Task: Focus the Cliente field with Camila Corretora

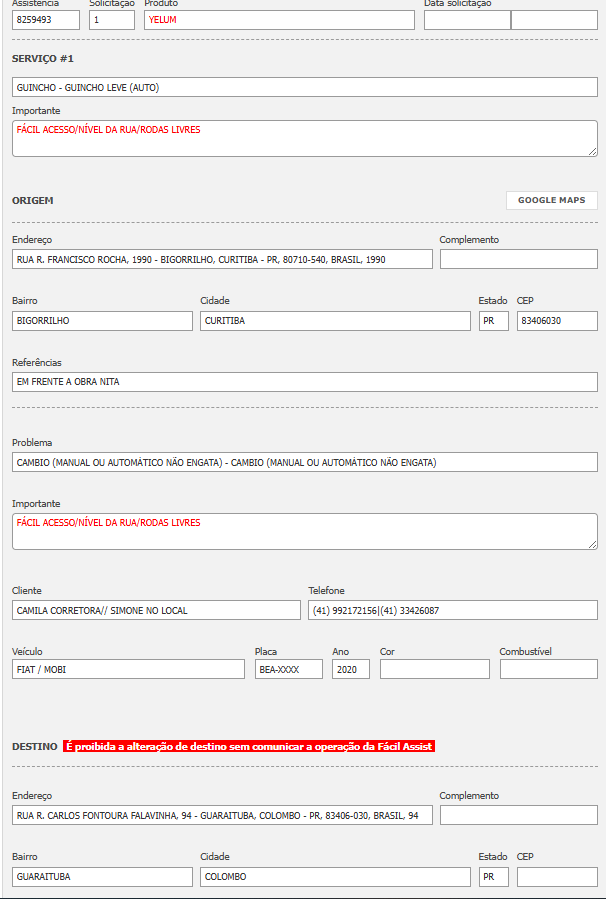Action: [x=156, y=610]
